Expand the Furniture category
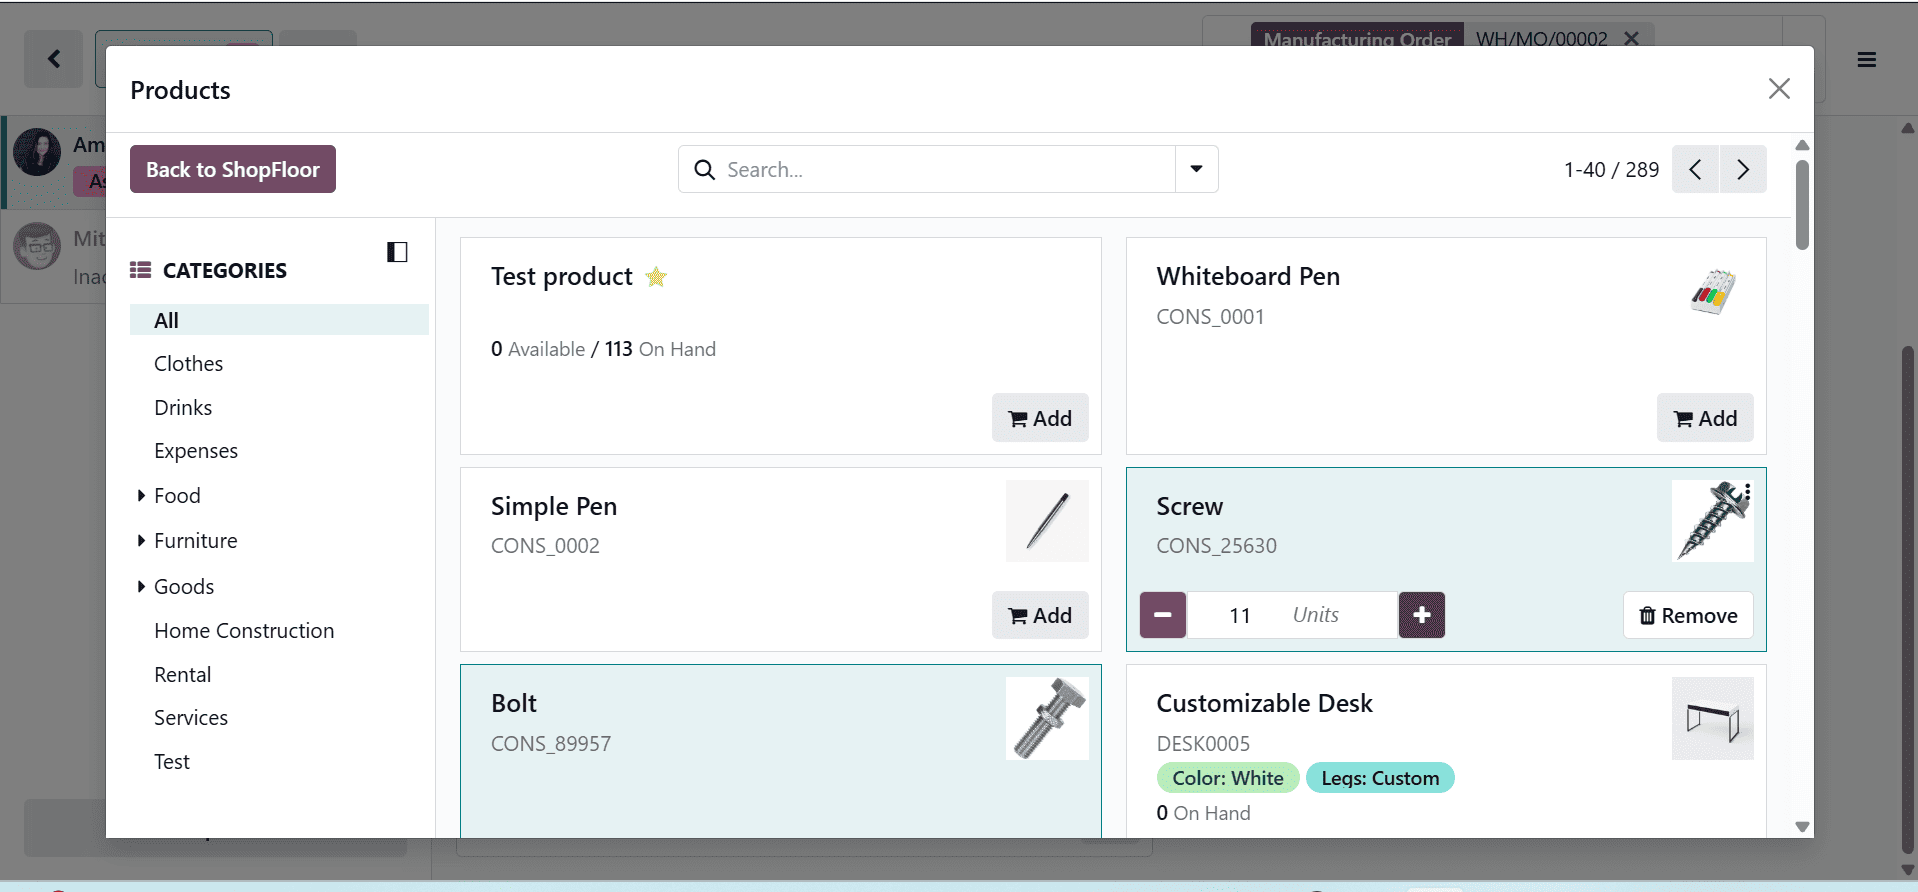The height and width of the screenshot is (892, 1918). pyautogui.click(x=141, y=540)
